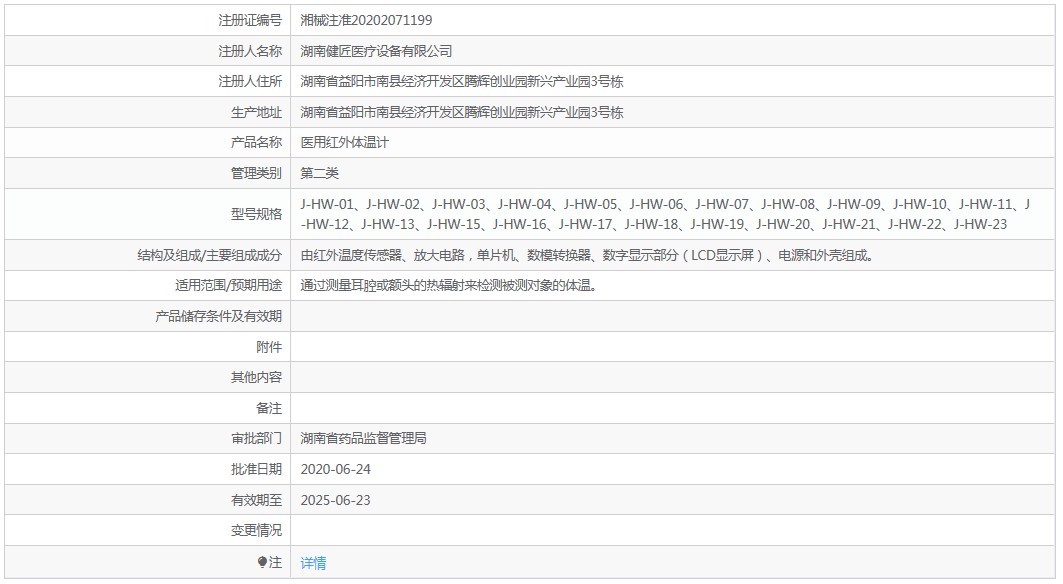Select the composition text about 红外温度传感器
The image size is (1063, 584).
pos(587,256)
